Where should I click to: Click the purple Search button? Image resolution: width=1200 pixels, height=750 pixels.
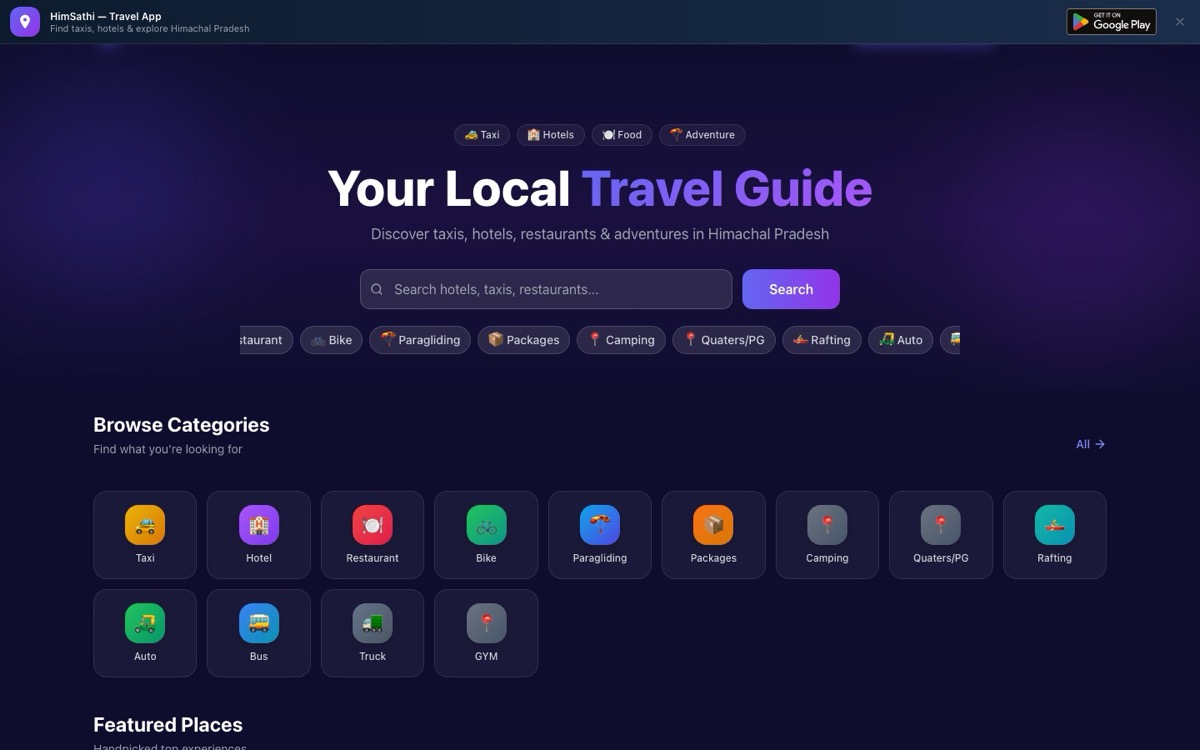click(791, 289)
